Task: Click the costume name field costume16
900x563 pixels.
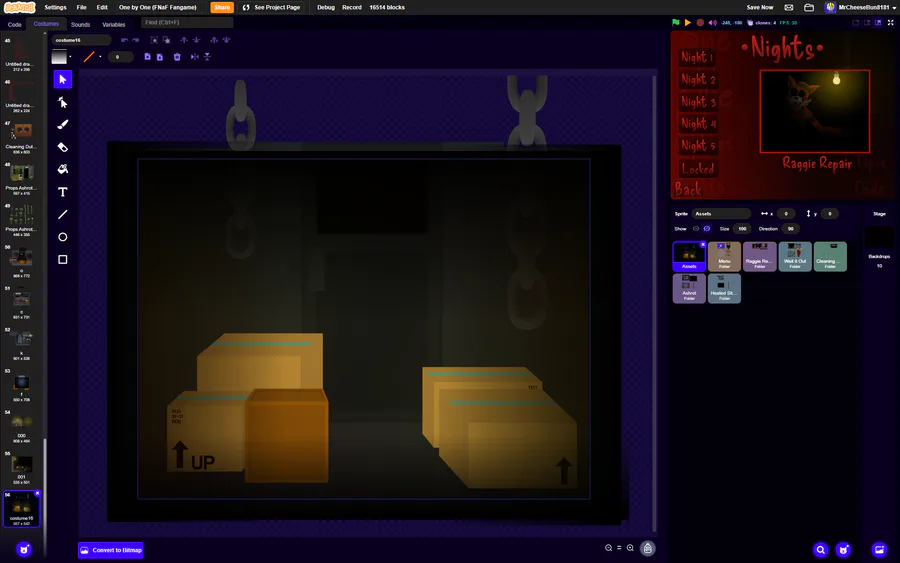Action: pos(82,40)
